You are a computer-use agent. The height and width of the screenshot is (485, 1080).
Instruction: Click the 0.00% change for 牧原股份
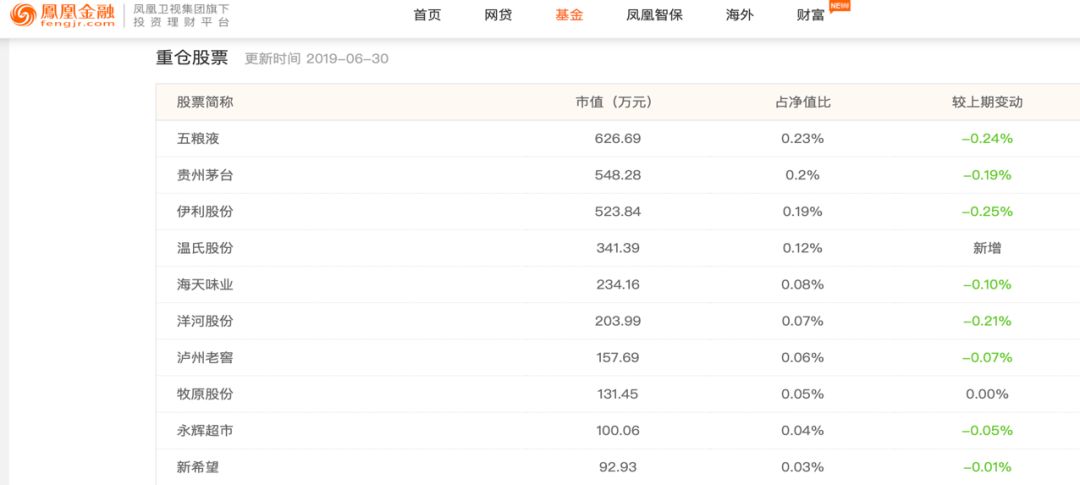click(987, 394)
